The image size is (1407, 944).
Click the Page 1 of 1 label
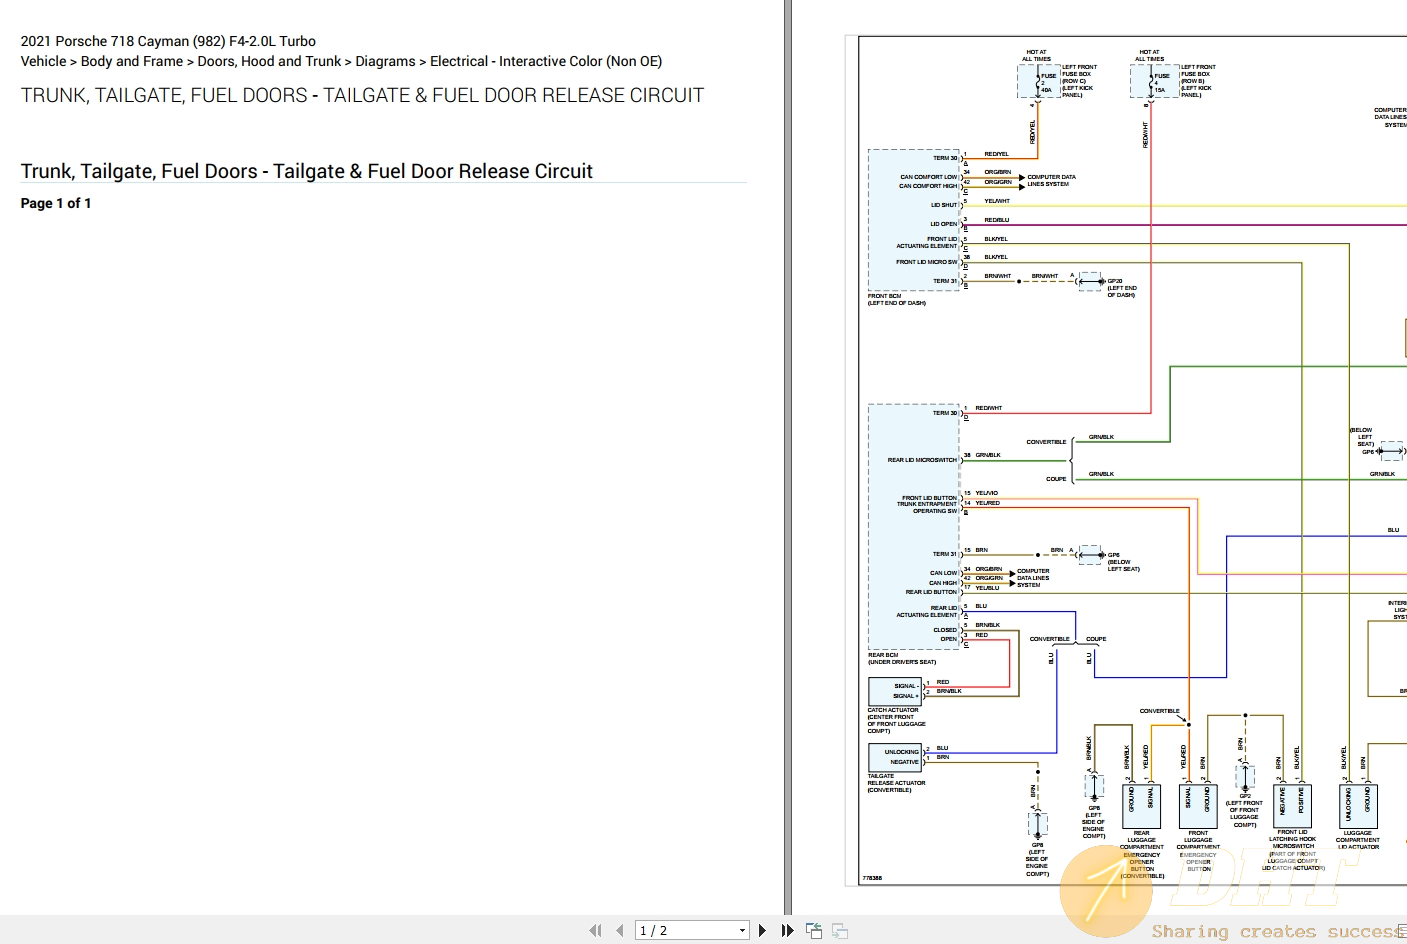click(x=56, y=203)
